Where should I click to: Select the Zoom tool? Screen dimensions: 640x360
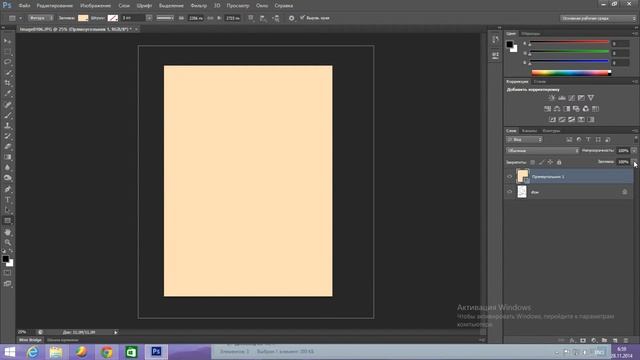[x=7, y=243]
